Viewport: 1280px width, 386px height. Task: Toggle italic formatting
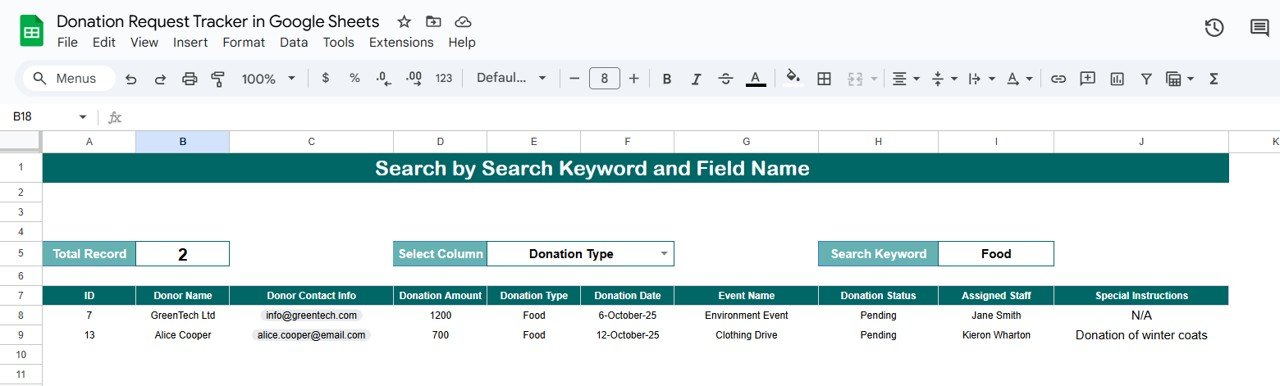coord(696,78)
